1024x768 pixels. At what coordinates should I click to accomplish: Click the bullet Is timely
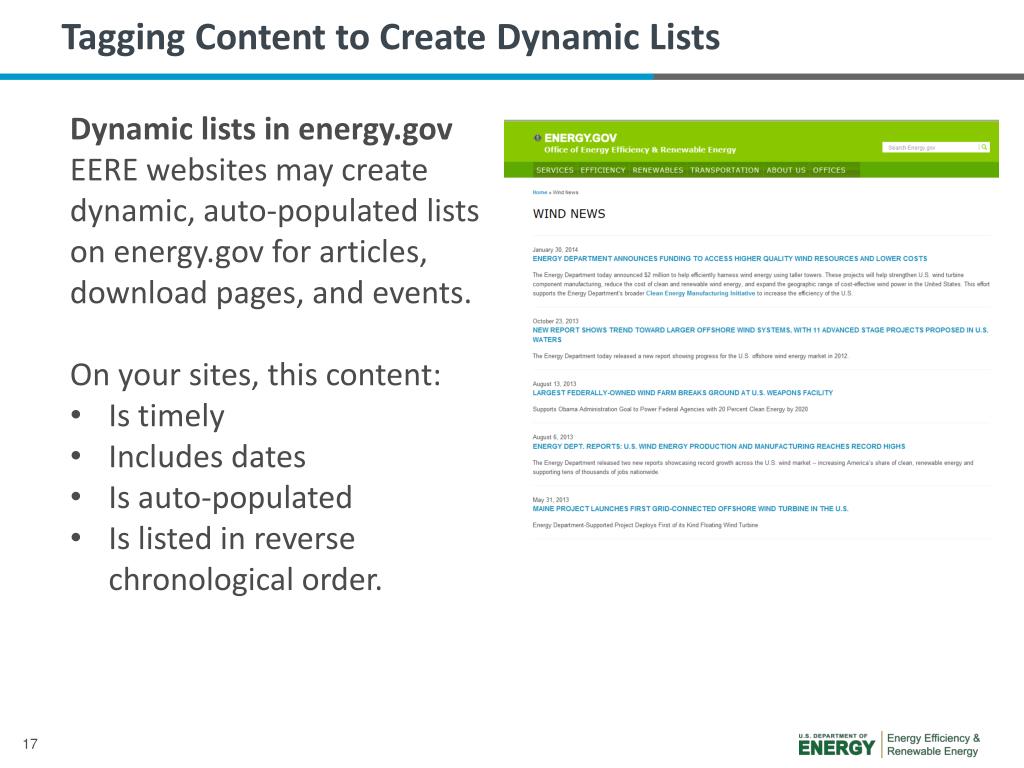pos(167,417)
